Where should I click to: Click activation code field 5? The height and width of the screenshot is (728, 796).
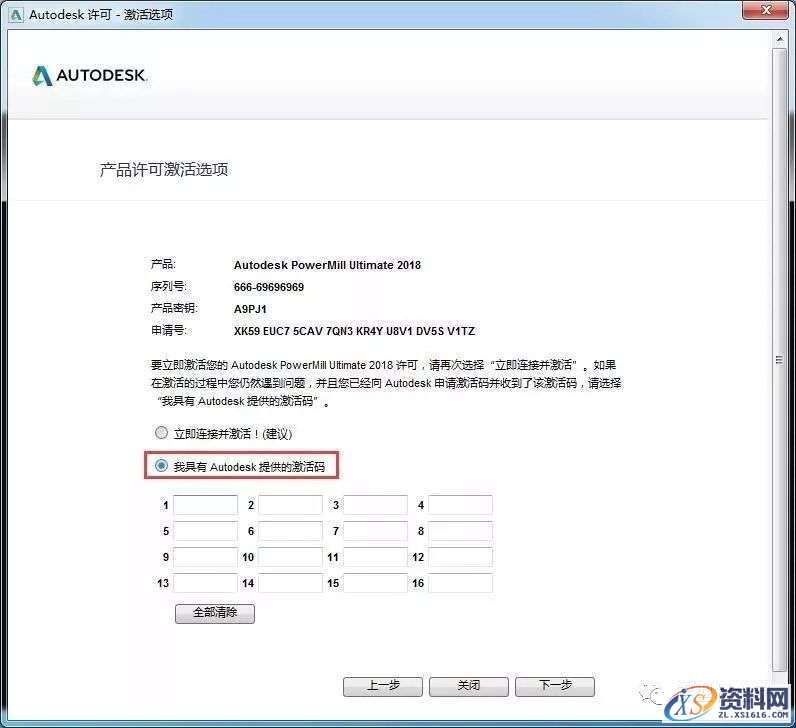pos(206,531)
